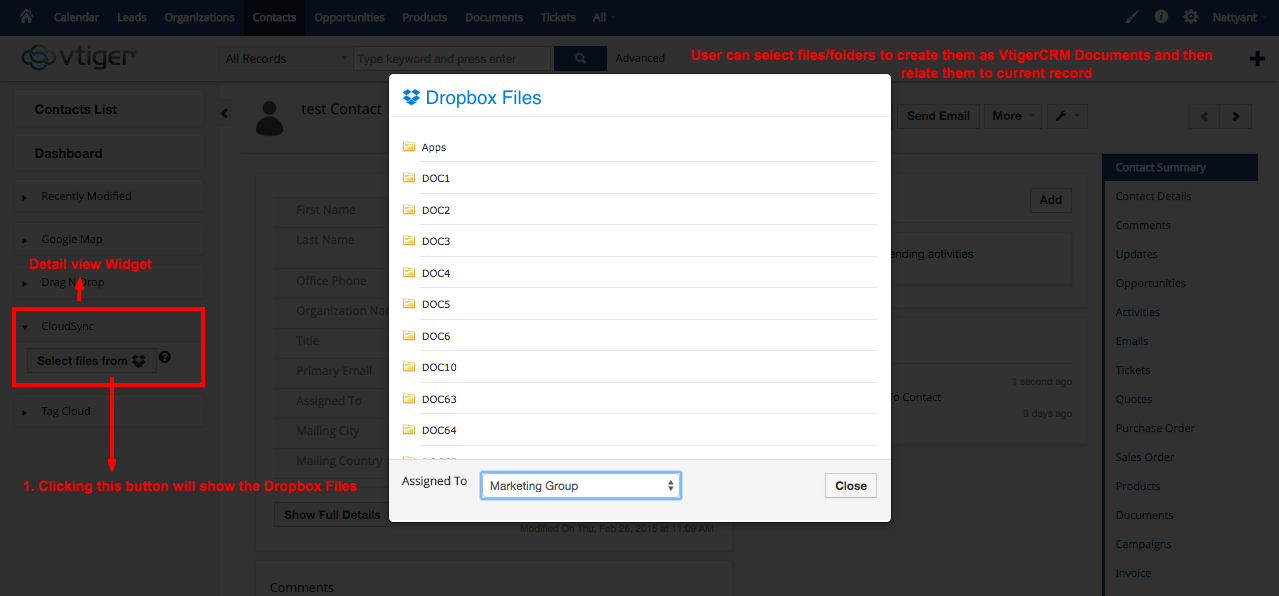Viewport: 1279px width, 596px height.
Task: Open the Advanced search link
Action: tap(640, 58)
